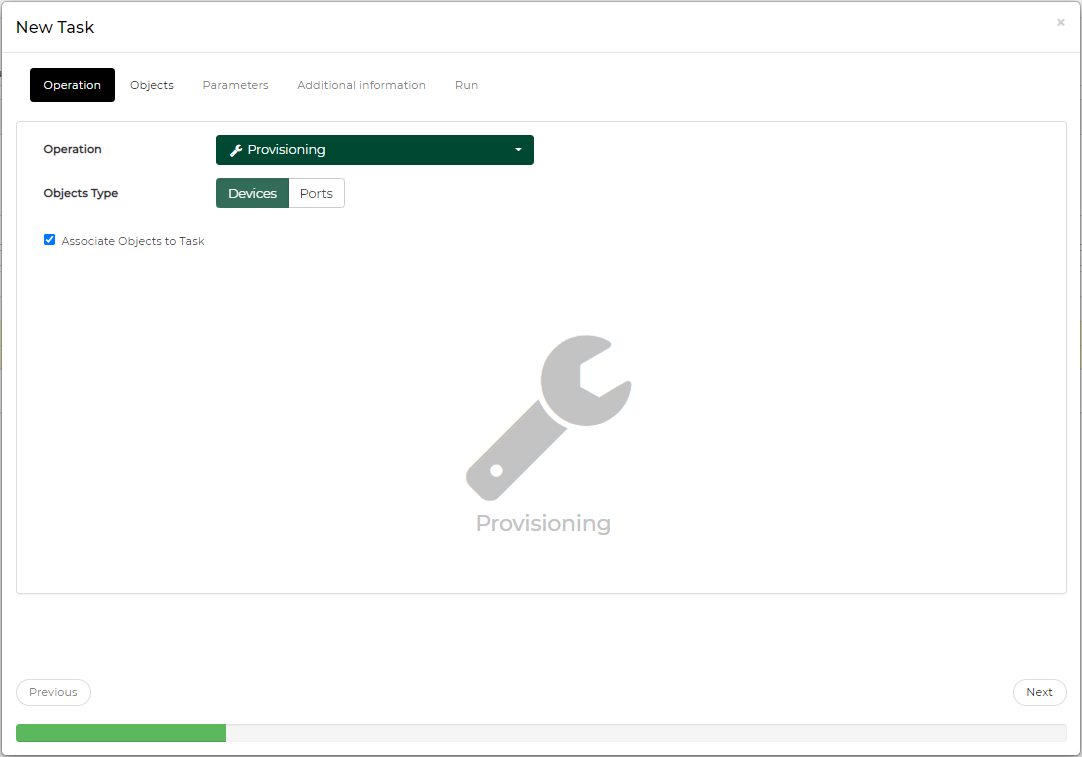Open the Provisioning operation dropdown

click(374, 150)
